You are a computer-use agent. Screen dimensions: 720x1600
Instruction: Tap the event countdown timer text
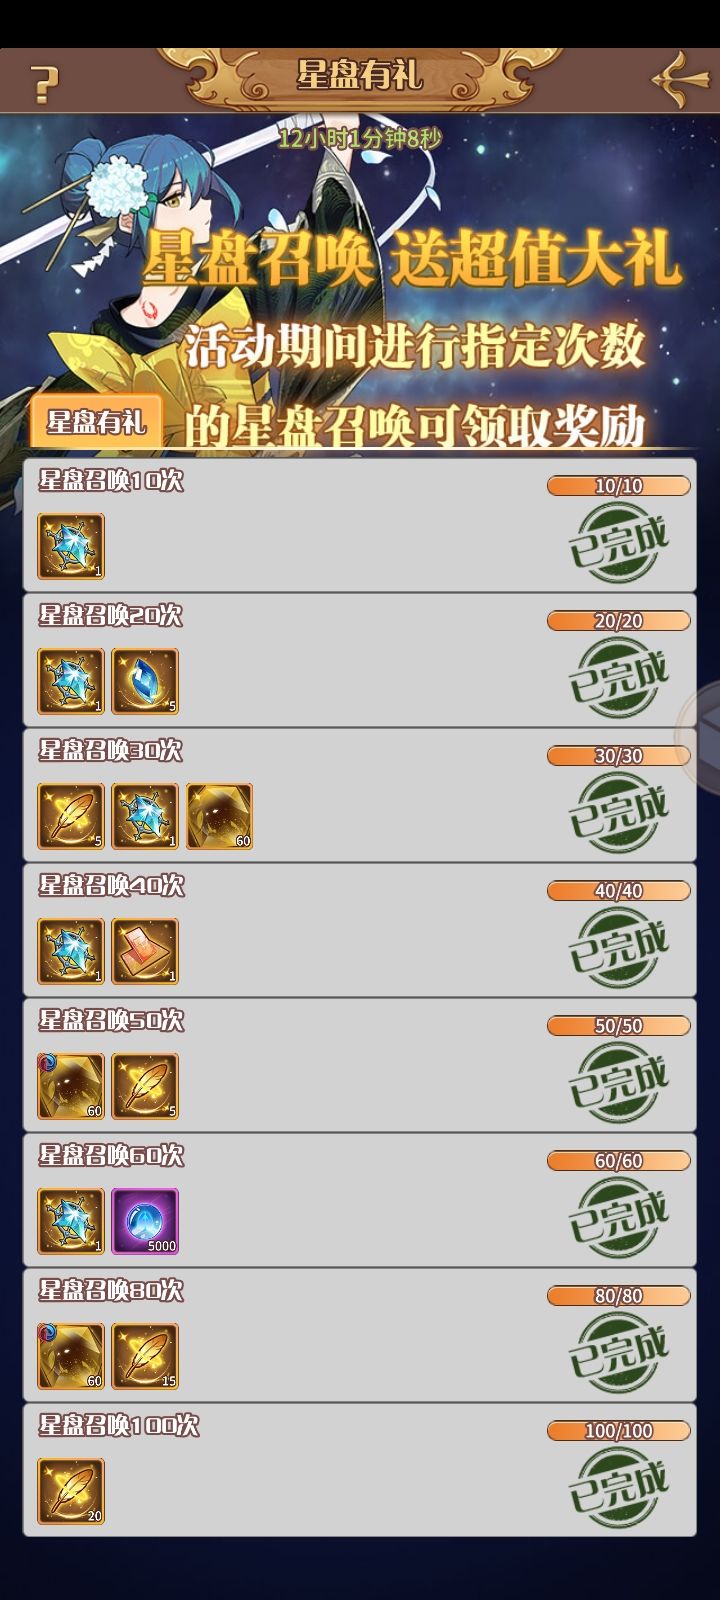[359, 138]
